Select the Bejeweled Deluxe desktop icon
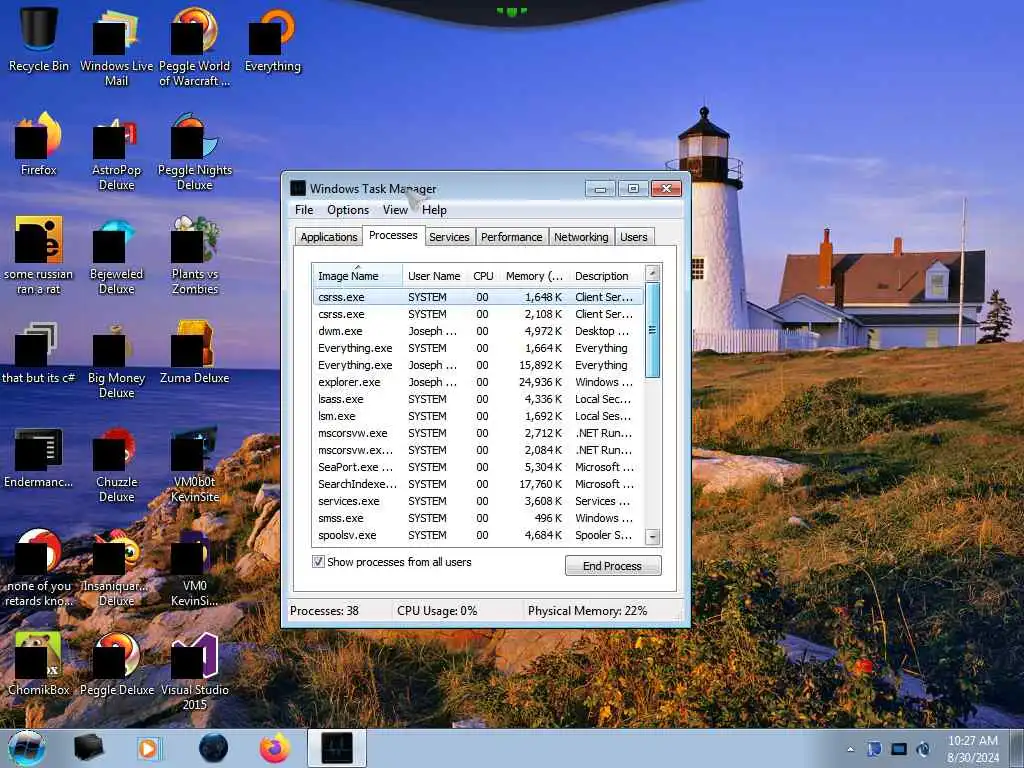 (116, 256)
